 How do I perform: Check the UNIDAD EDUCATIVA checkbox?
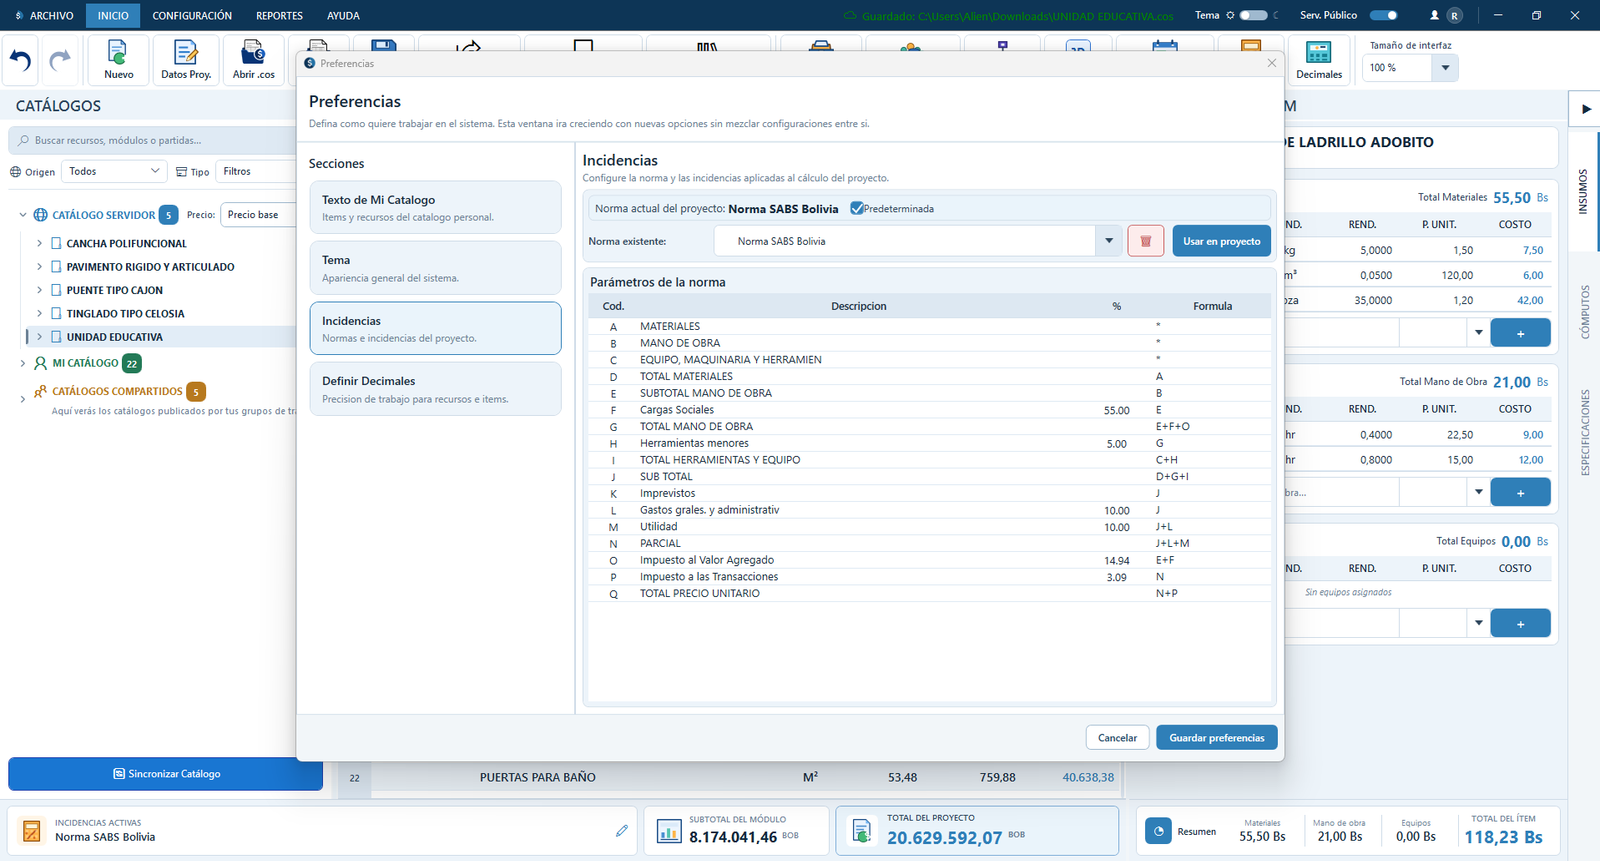click(56, 337)
